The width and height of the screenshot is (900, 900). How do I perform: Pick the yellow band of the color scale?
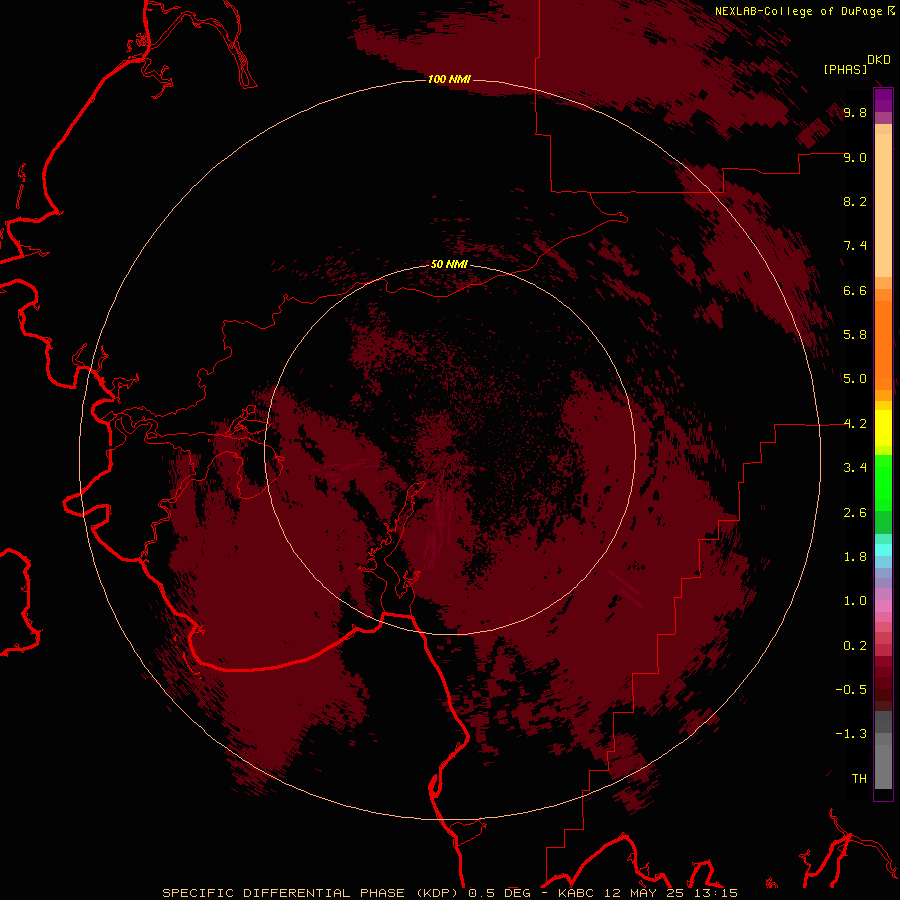click(x=883, y=428)
